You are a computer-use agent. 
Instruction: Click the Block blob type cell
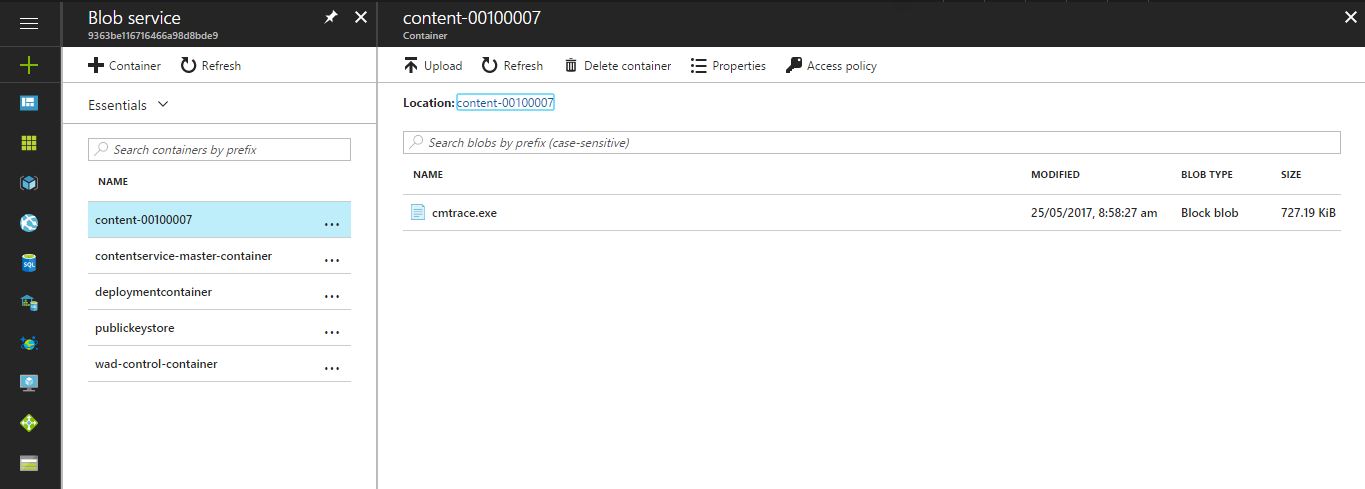1209,213
